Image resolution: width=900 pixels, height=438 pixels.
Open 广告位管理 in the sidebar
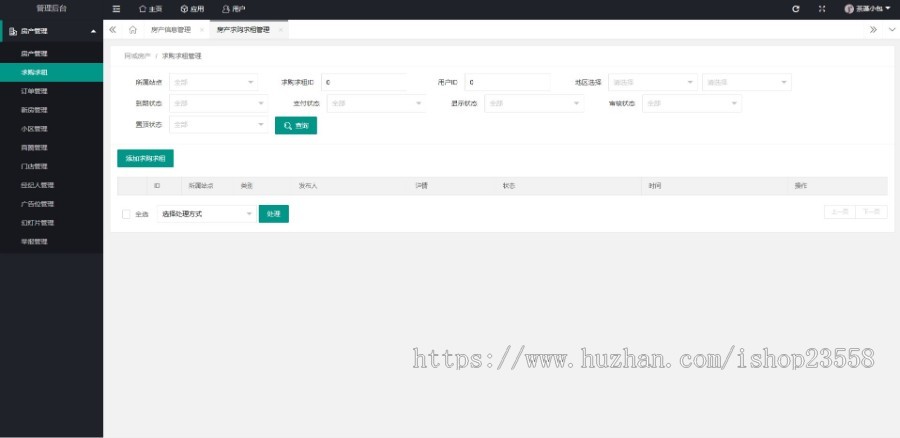52,204
